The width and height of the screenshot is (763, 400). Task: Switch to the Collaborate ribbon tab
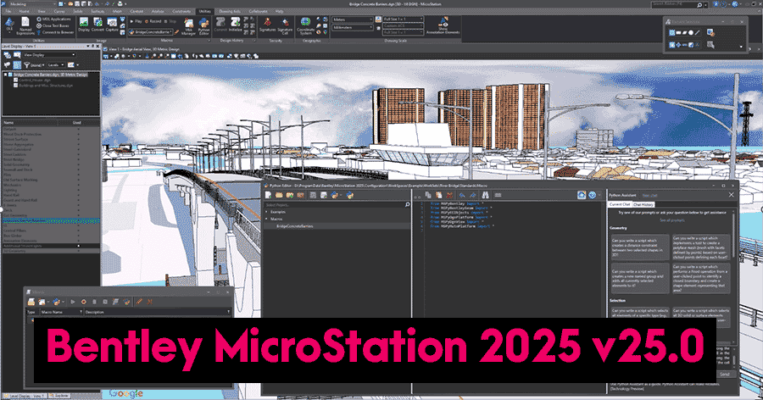coord(258,11)
